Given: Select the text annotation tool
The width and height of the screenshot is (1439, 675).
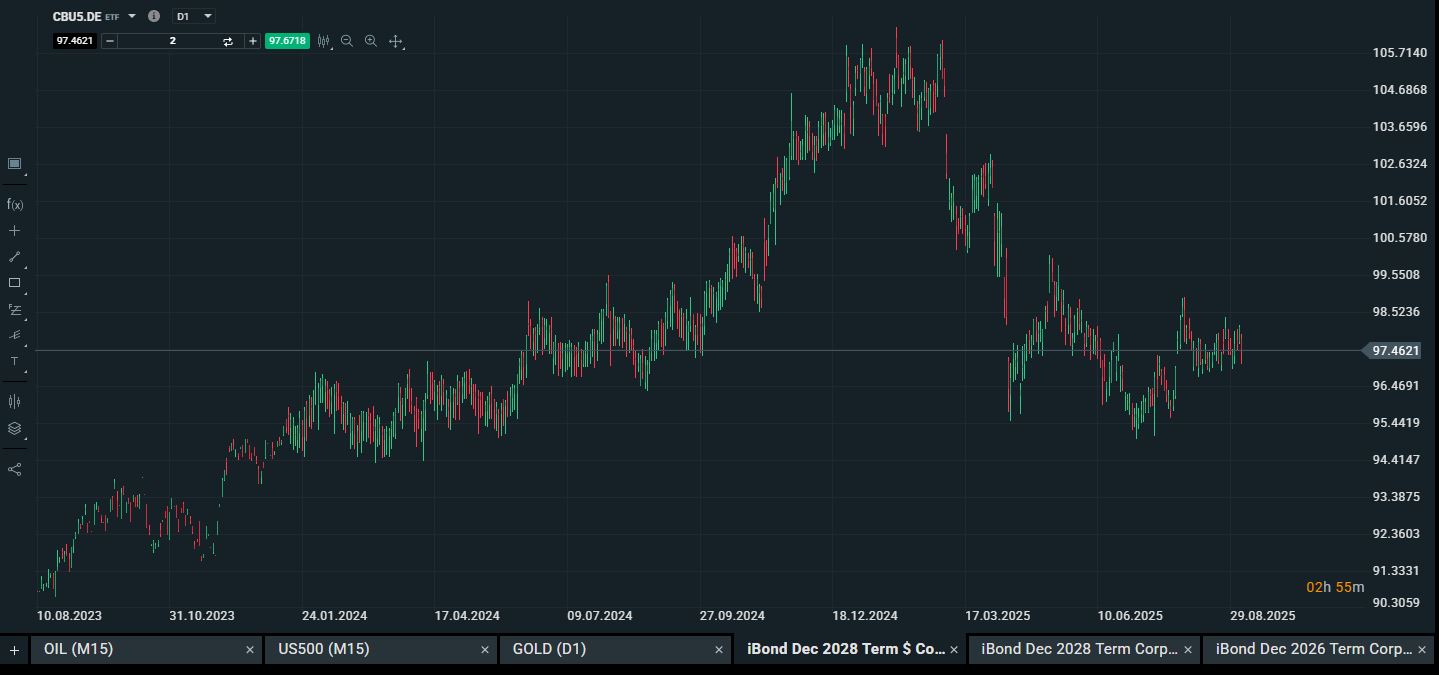Looking at the screenshot, I should 15,361.
